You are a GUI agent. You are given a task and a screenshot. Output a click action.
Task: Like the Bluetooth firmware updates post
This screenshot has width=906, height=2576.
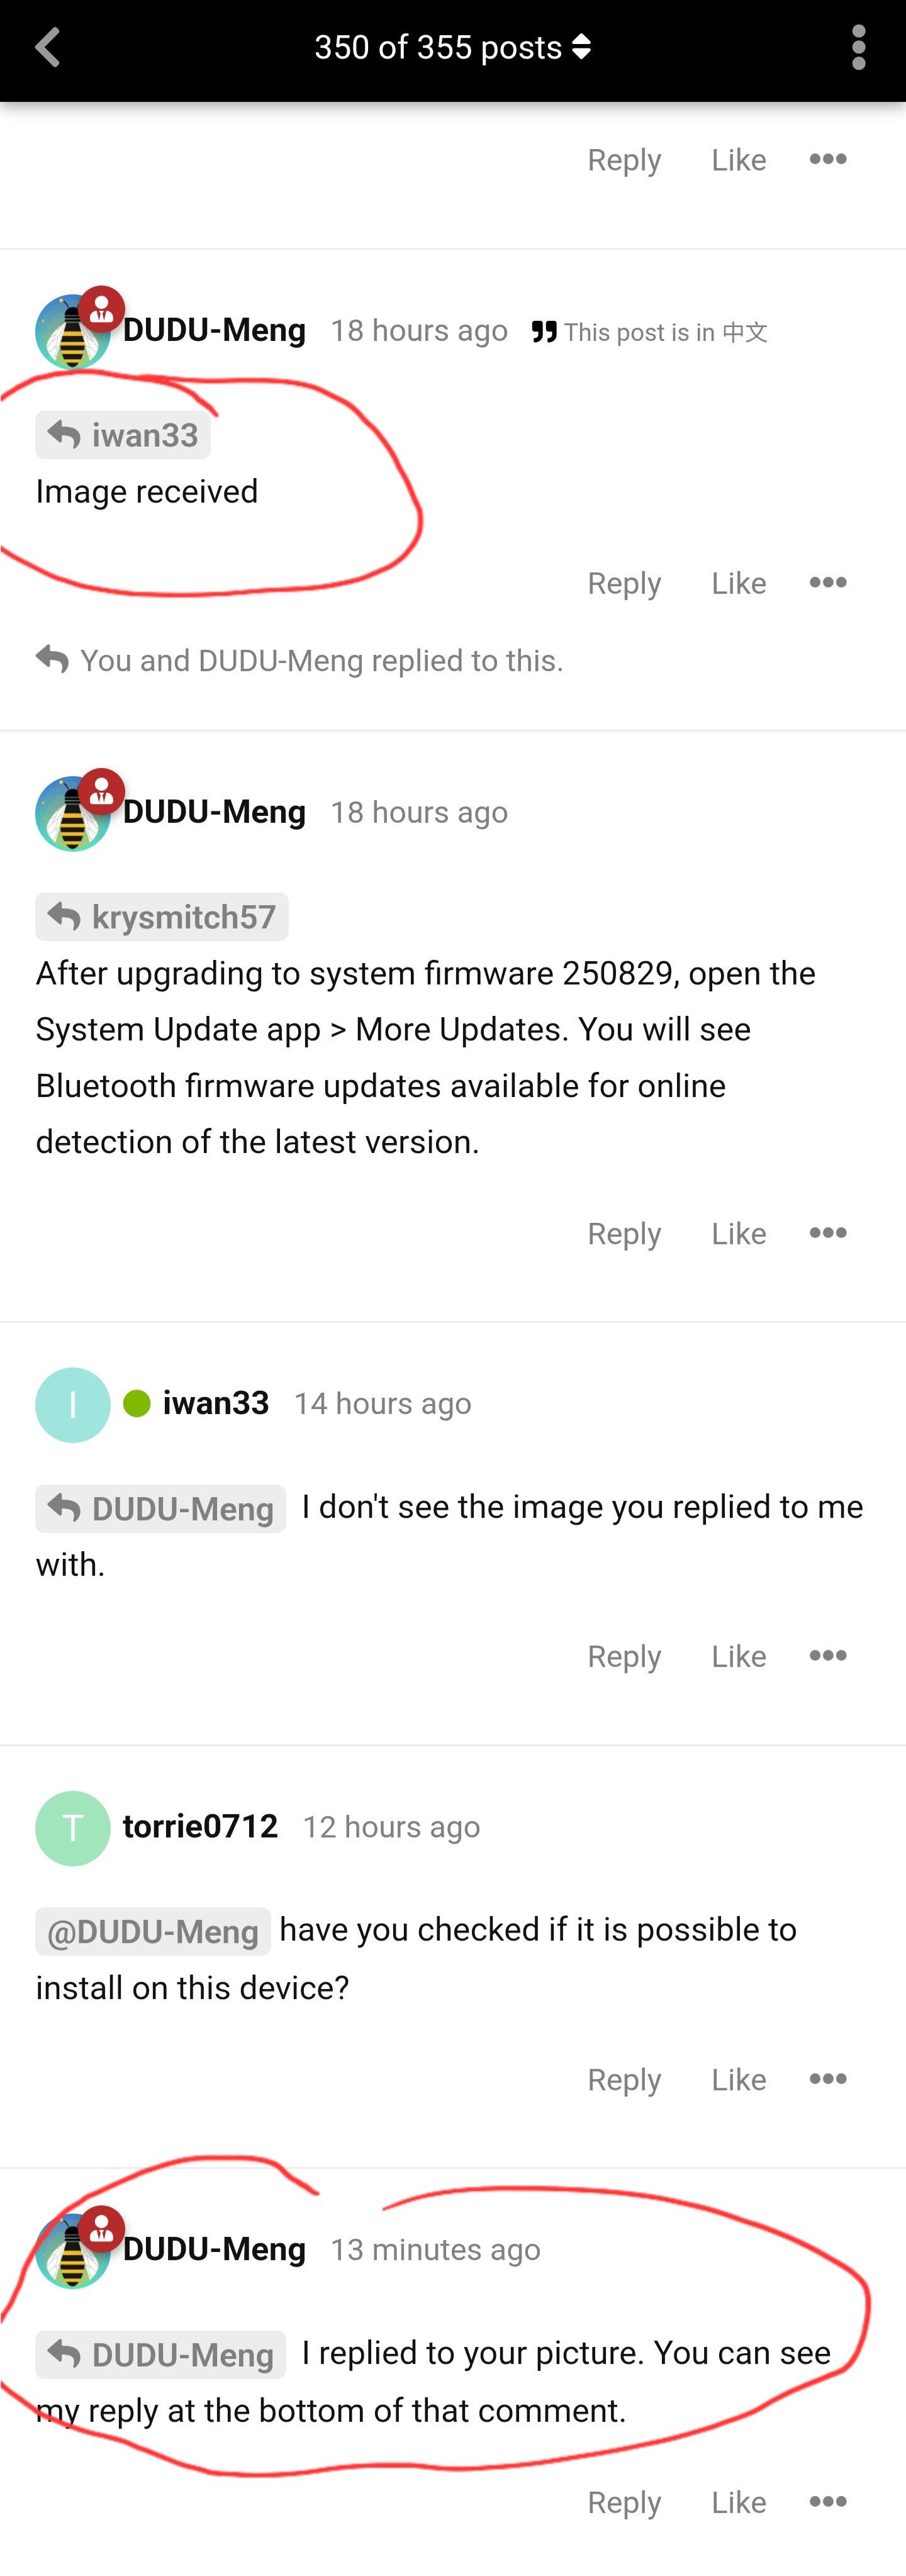pyautogui.click(x=739, y=1233)
